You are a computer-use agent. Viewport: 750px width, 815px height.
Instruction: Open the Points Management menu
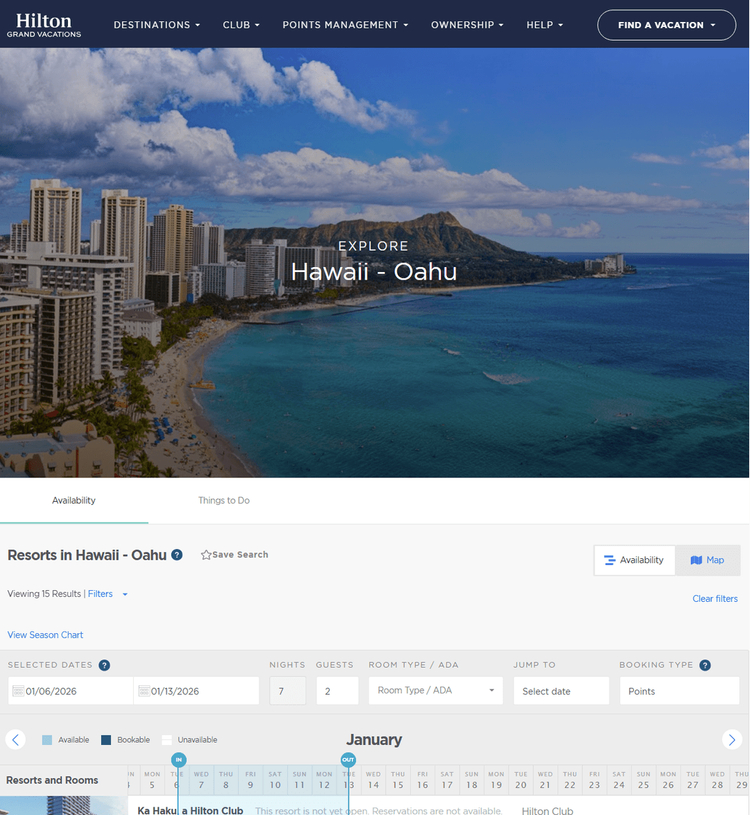[345, 25]
